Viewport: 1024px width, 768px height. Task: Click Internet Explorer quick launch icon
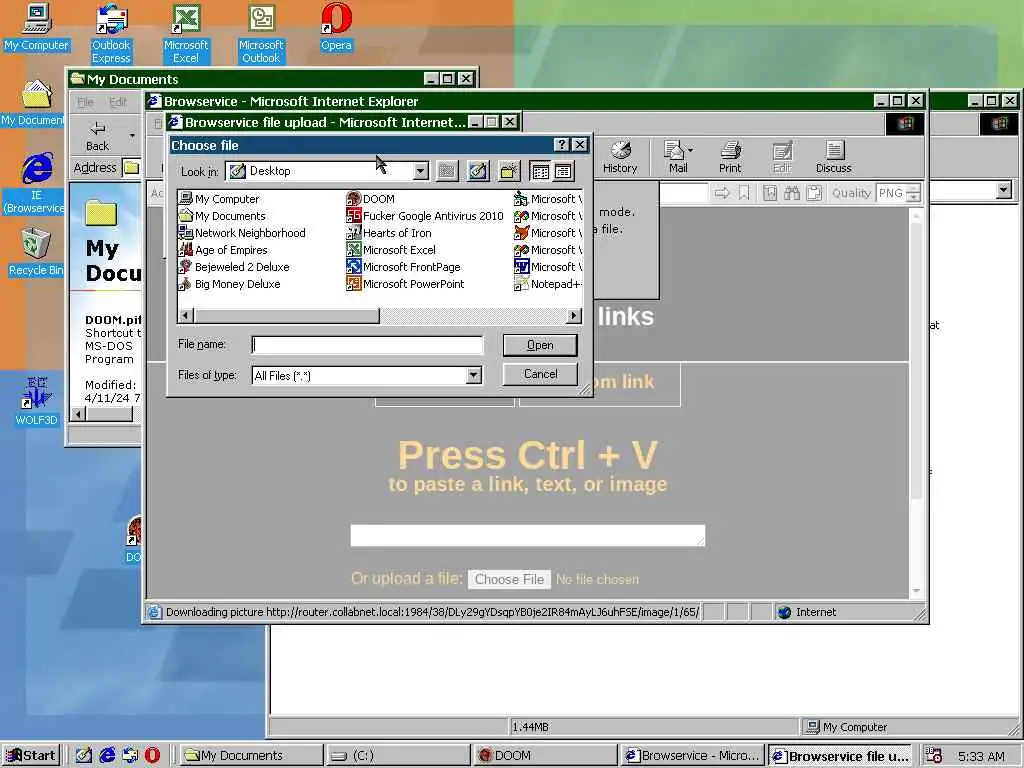[107, 756]
